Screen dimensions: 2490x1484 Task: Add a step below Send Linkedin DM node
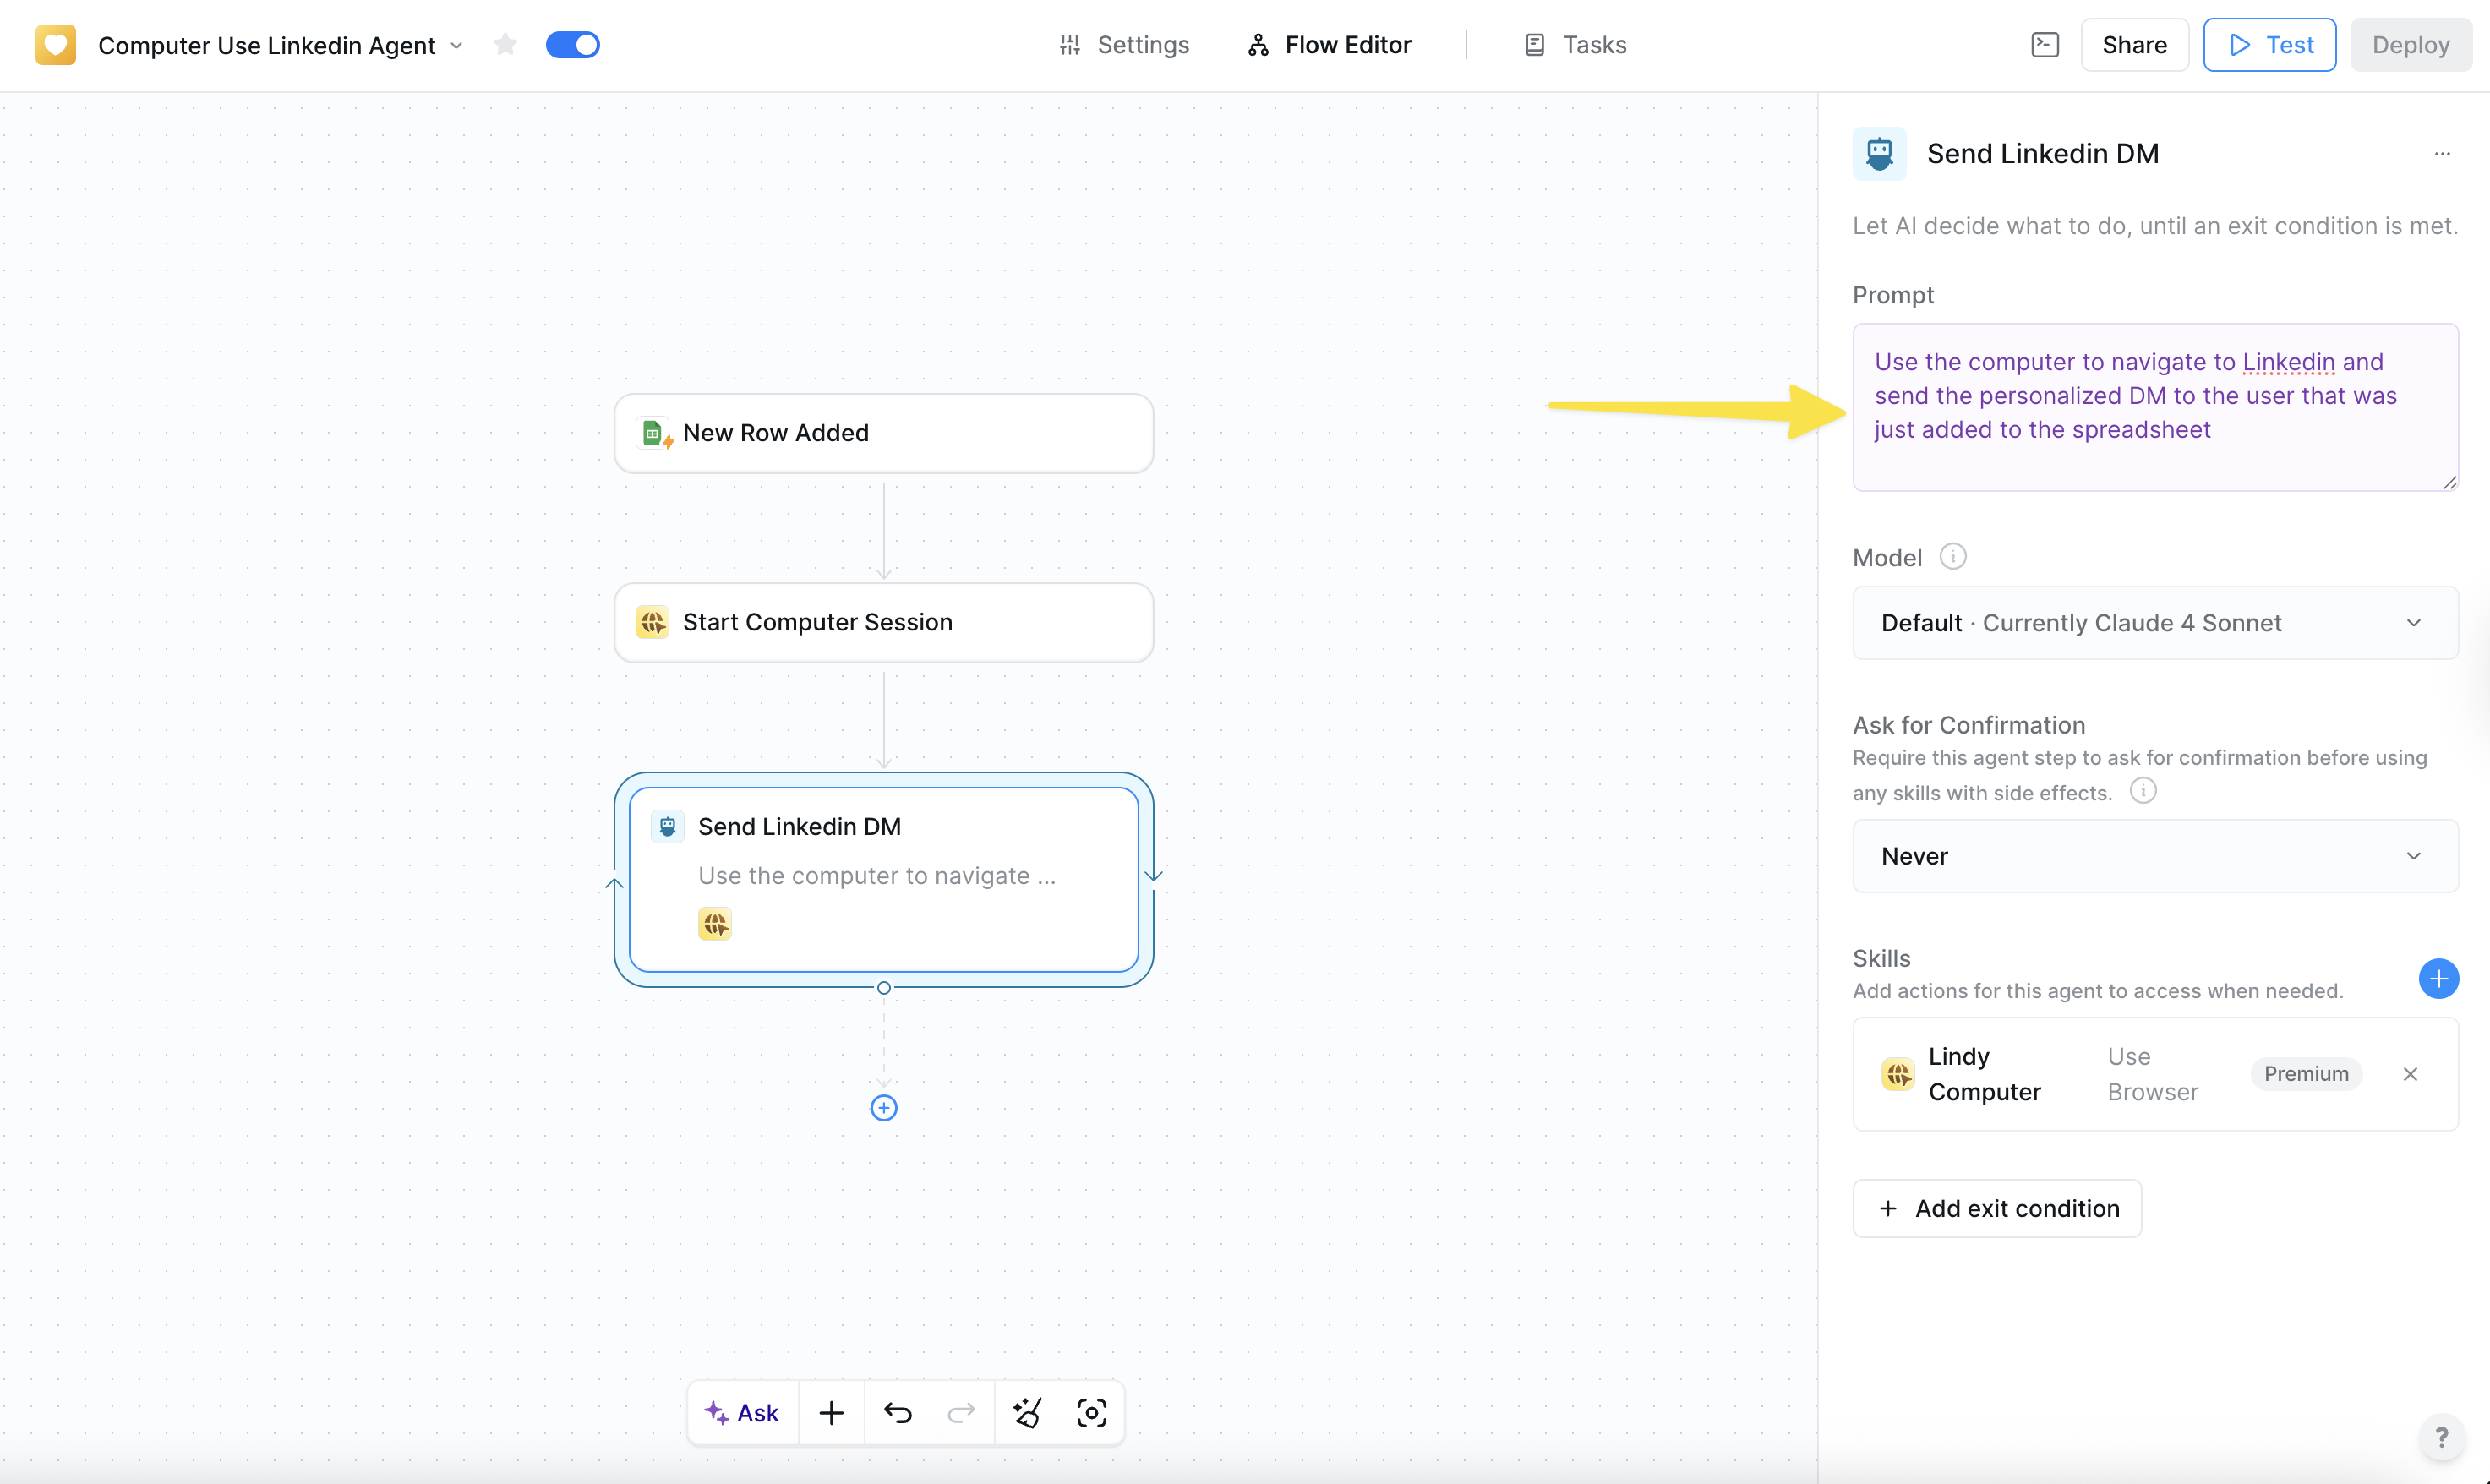[884, 1108]
